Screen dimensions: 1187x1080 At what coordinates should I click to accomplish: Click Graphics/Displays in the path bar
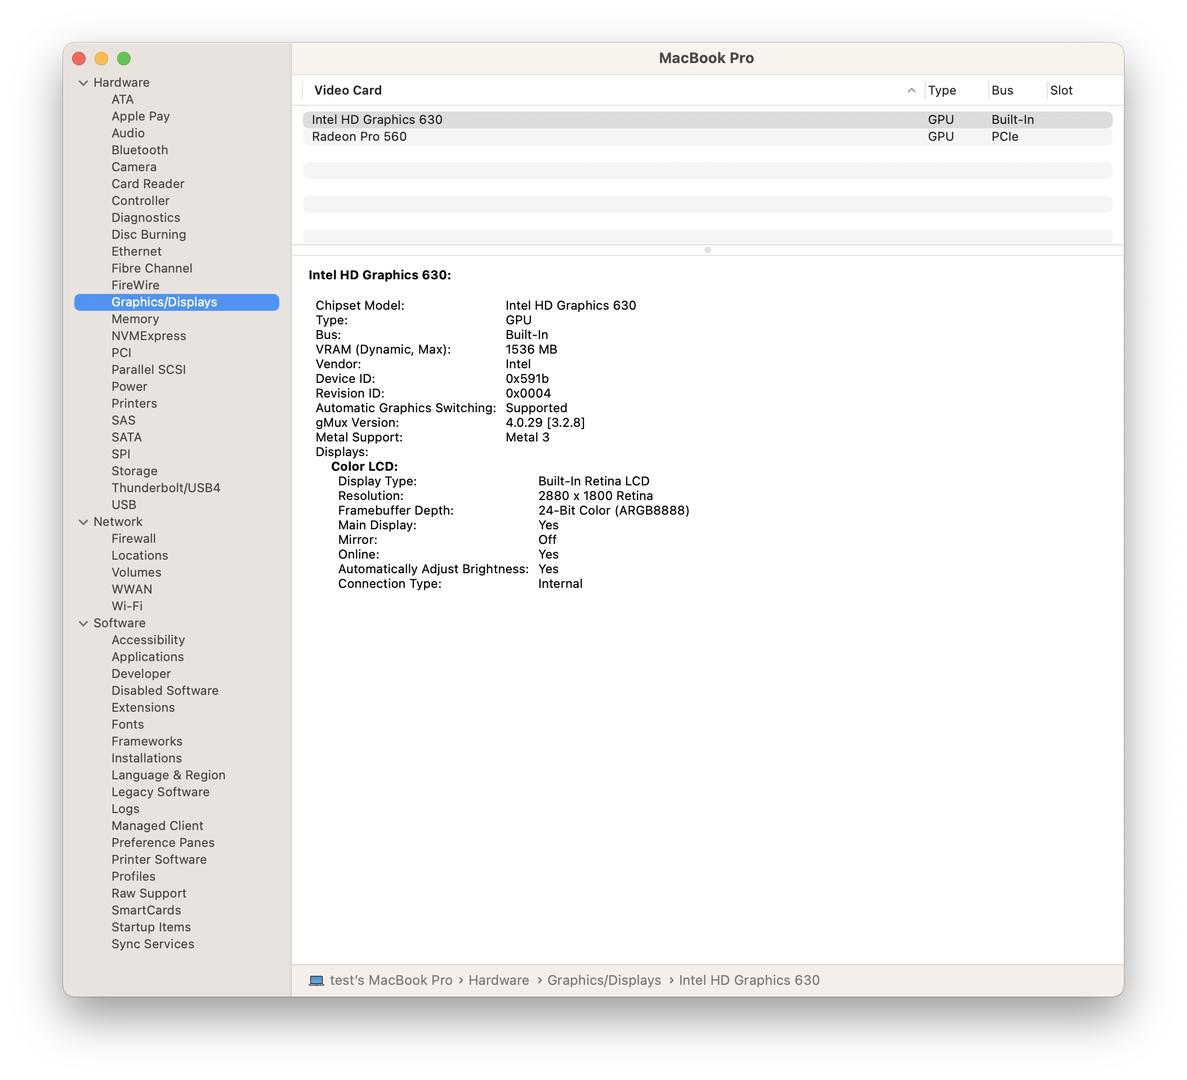pos(603,981)
